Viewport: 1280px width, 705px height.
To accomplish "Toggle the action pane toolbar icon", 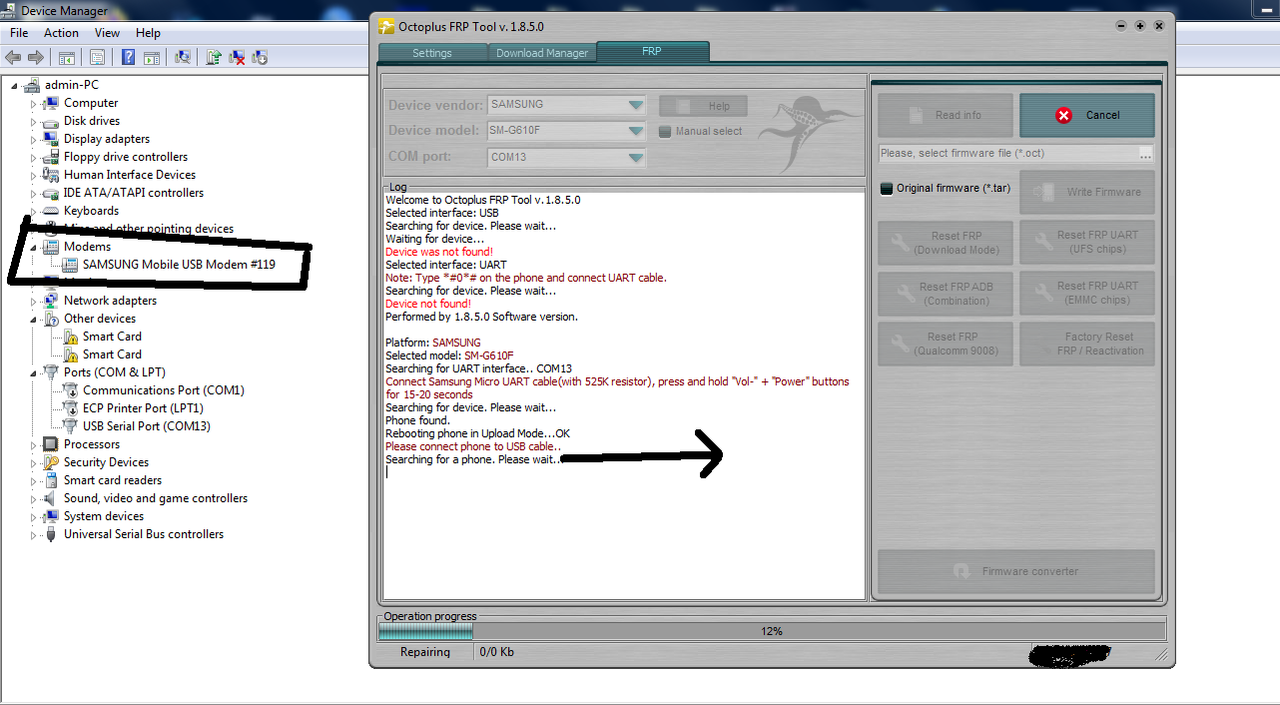I will tap(152, 58).
